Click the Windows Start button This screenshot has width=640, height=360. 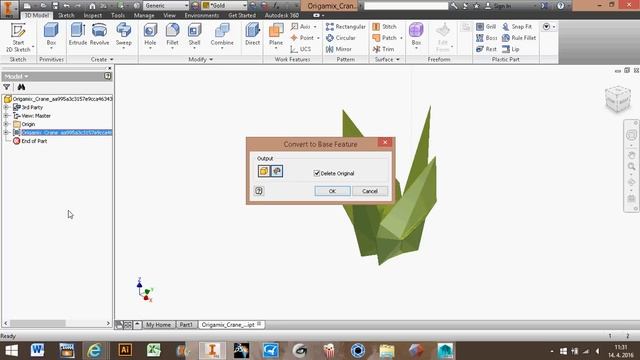[11, 351]
